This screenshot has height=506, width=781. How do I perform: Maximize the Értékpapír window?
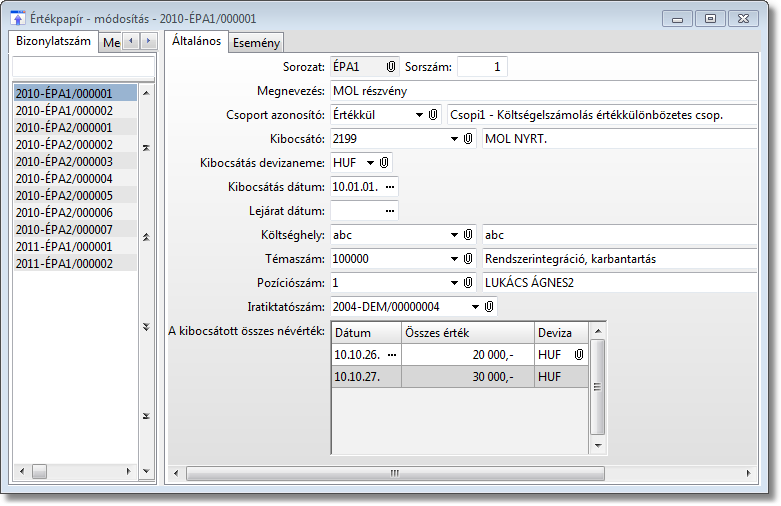710,19
